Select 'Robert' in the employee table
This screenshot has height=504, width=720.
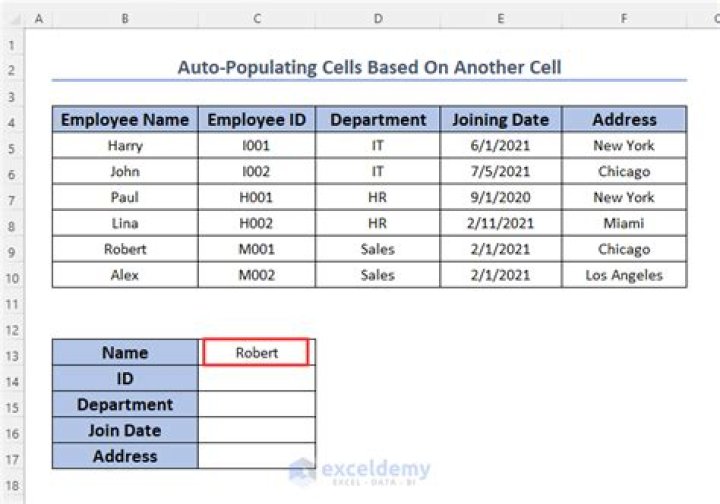(125, 249)
